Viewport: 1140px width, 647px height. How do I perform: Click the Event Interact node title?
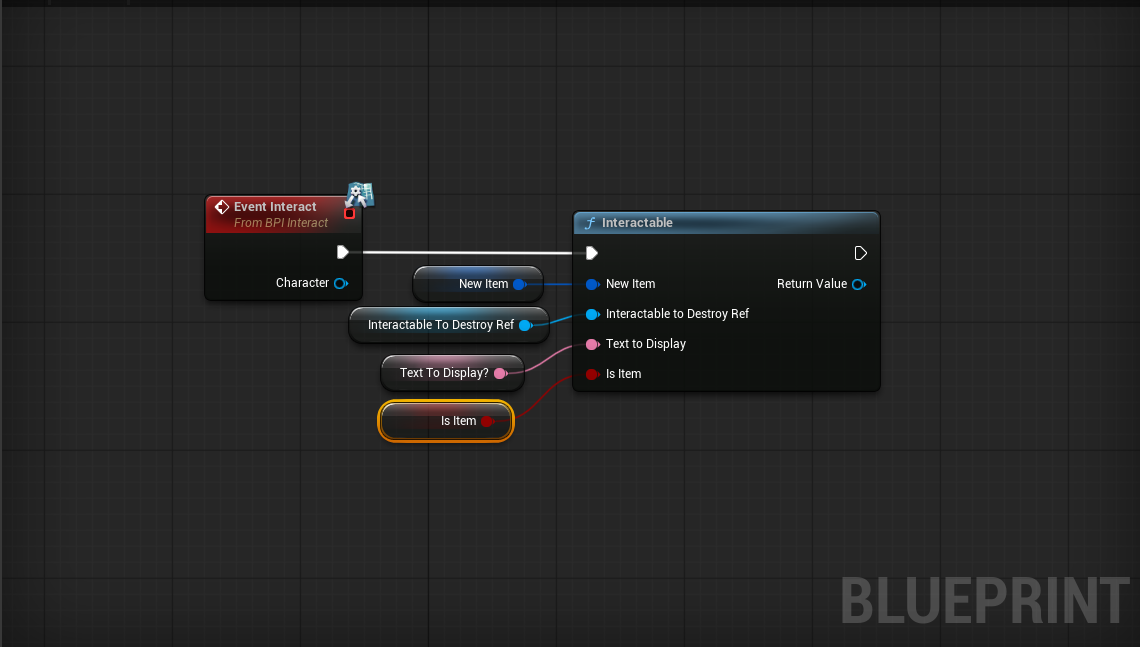pos(275,207)
